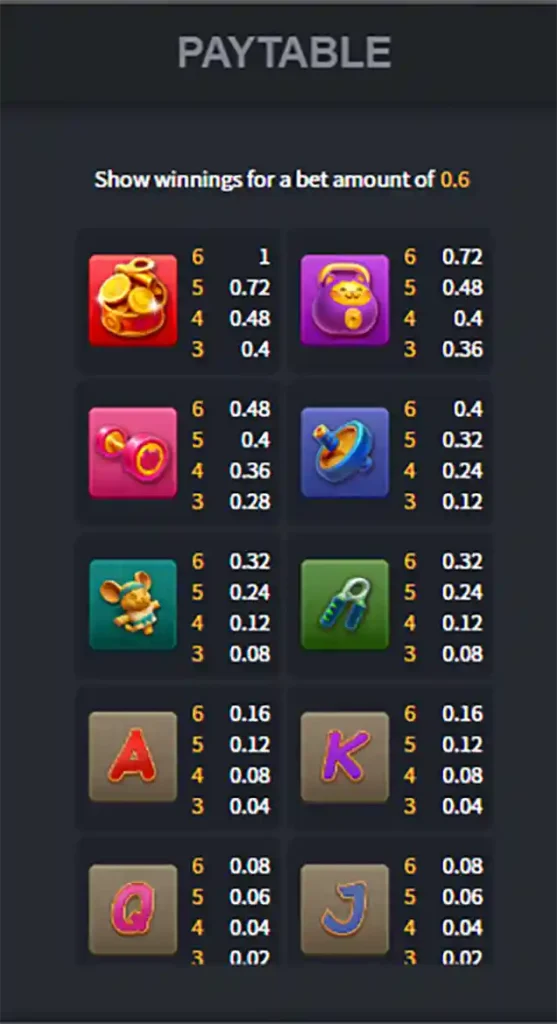Click the PAYTABLE header title
Screen dimensions: 557x1024
click(x=285, y=53)
